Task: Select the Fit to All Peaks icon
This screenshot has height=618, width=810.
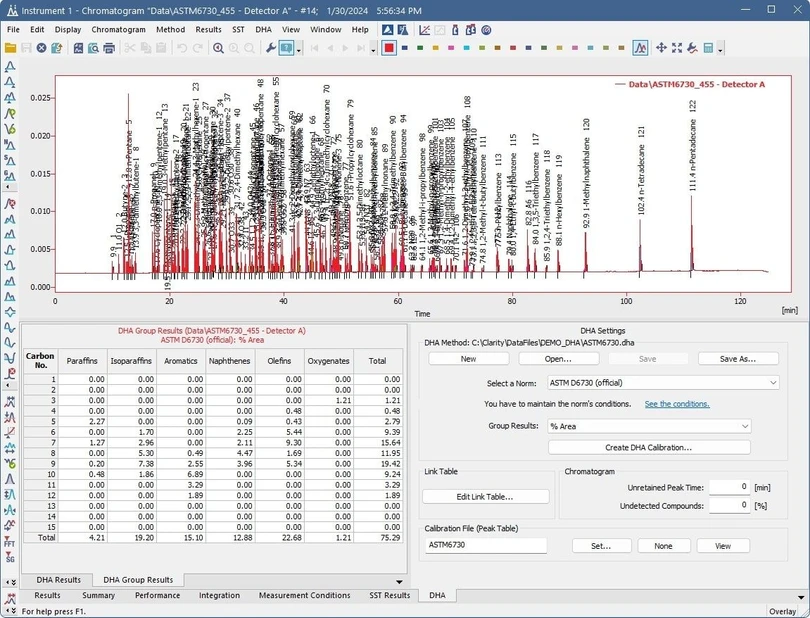Action: (x=675, y=50)
